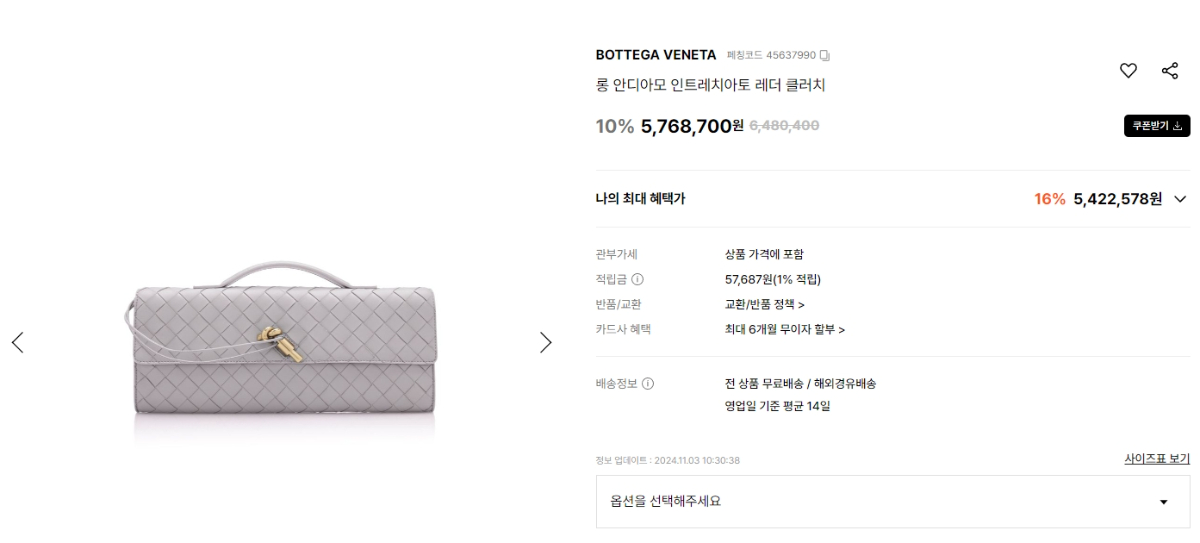Open the 배송정보 info icon
This screenshot has width=1200, height=543.
(647, 383)
